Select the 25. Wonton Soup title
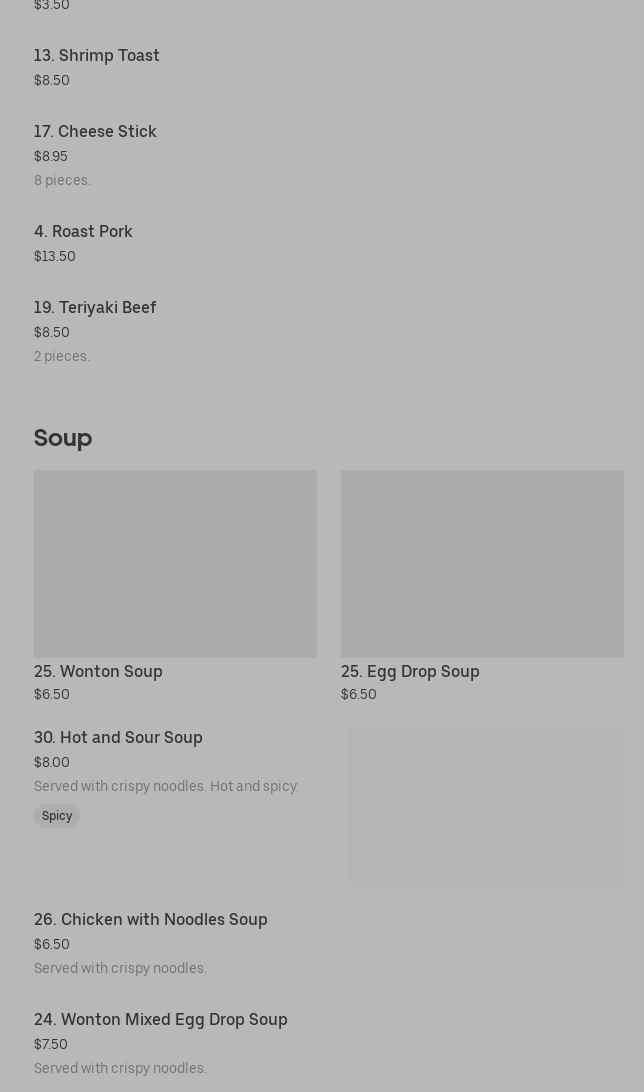 (98, 671)
